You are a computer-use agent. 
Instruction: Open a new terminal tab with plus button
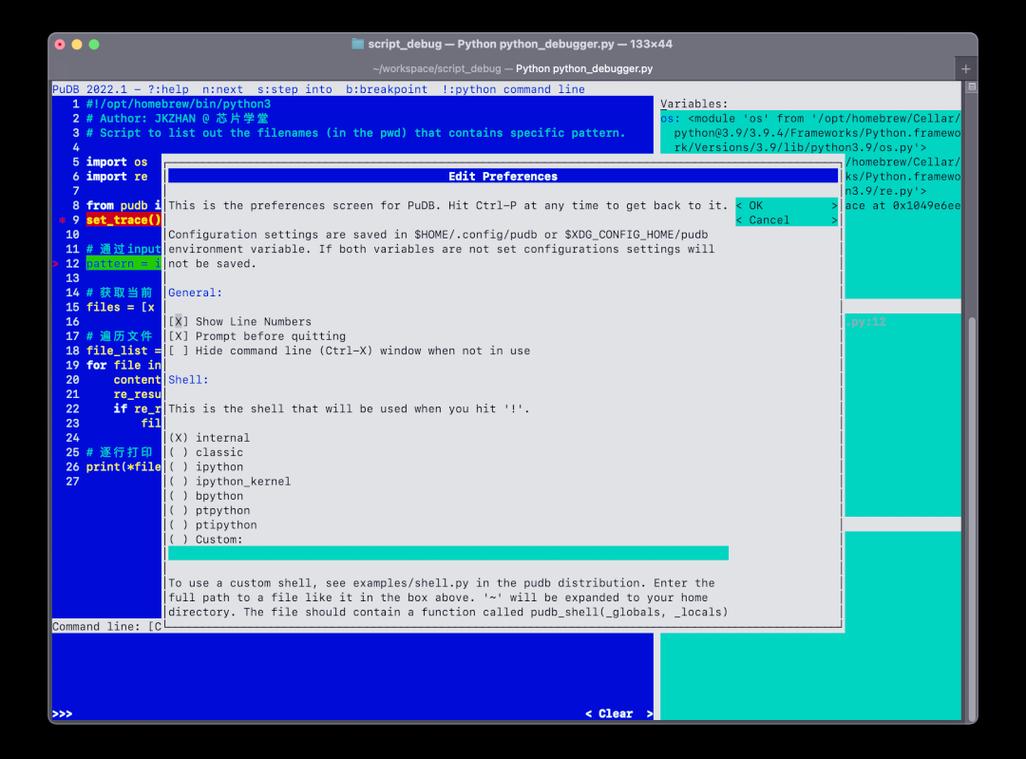click(966, 68)
